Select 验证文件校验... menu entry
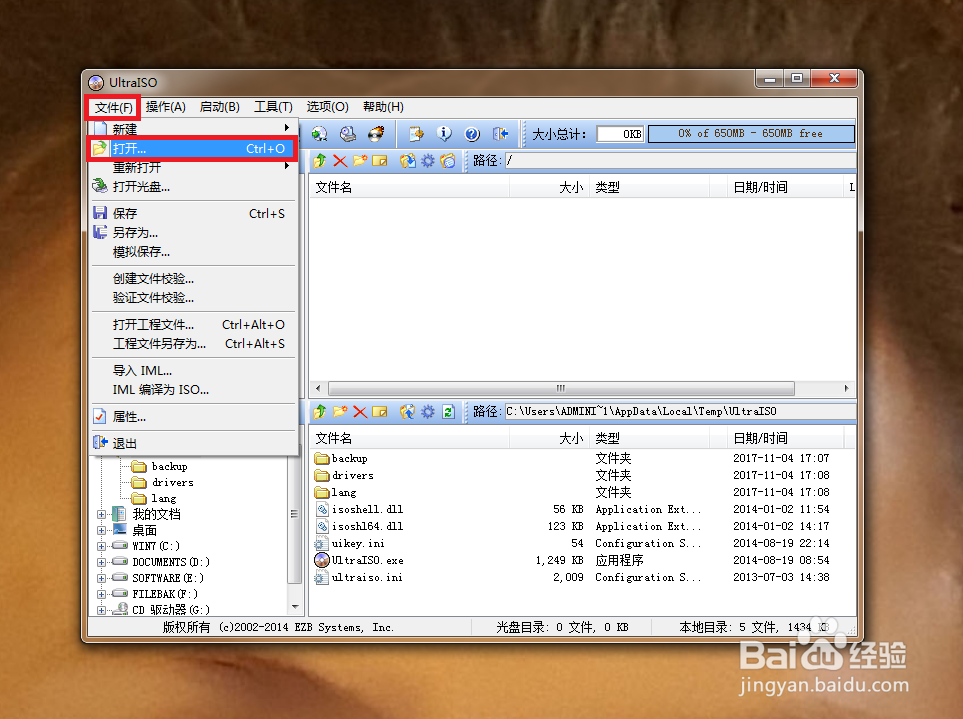Image resolution: width=963 pixels, height=719 pixels. [x=192, y=298]
